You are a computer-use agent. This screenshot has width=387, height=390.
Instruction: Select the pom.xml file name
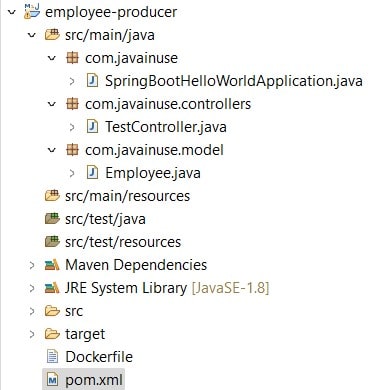[94, 380]
